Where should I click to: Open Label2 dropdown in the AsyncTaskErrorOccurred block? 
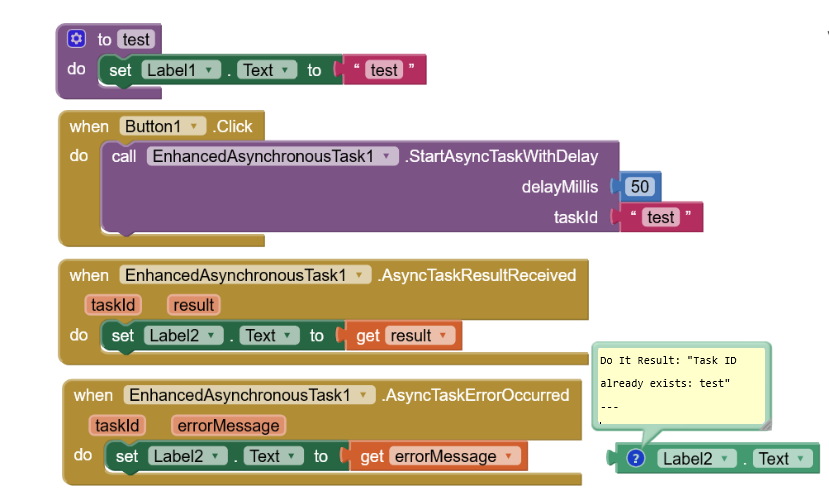coord(187,456)
